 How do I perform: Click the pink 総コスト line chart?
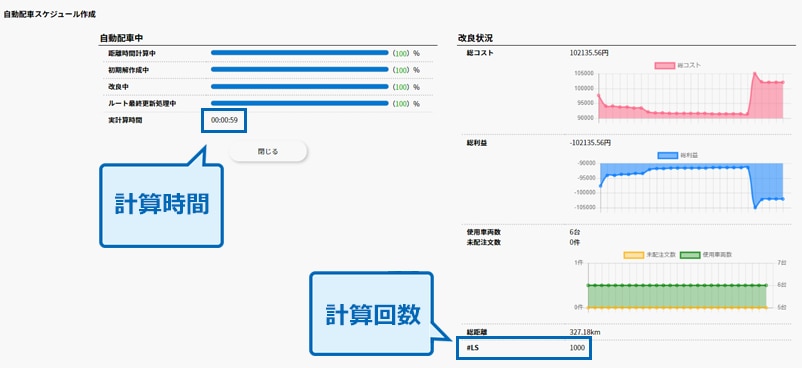pyautogui.click(x=690, y=97)
